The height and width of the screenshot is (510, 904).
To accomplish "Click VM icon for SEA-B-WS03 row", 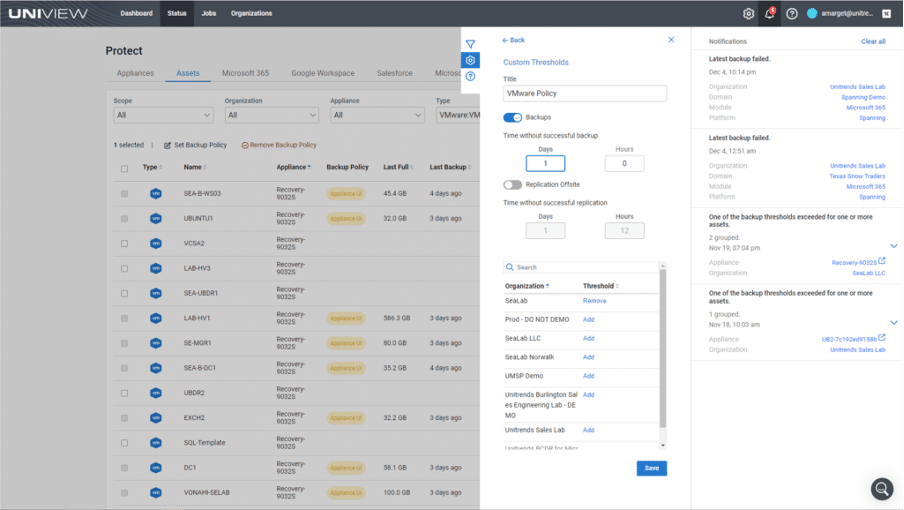I will click(x=156, y=194).
